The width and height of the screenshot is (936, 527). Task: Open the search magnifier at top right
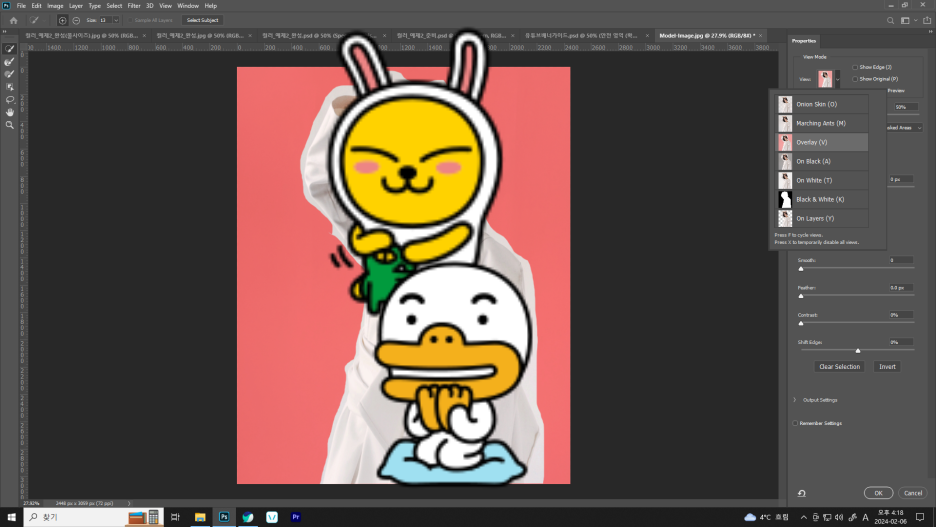click(x=890, y=20)
